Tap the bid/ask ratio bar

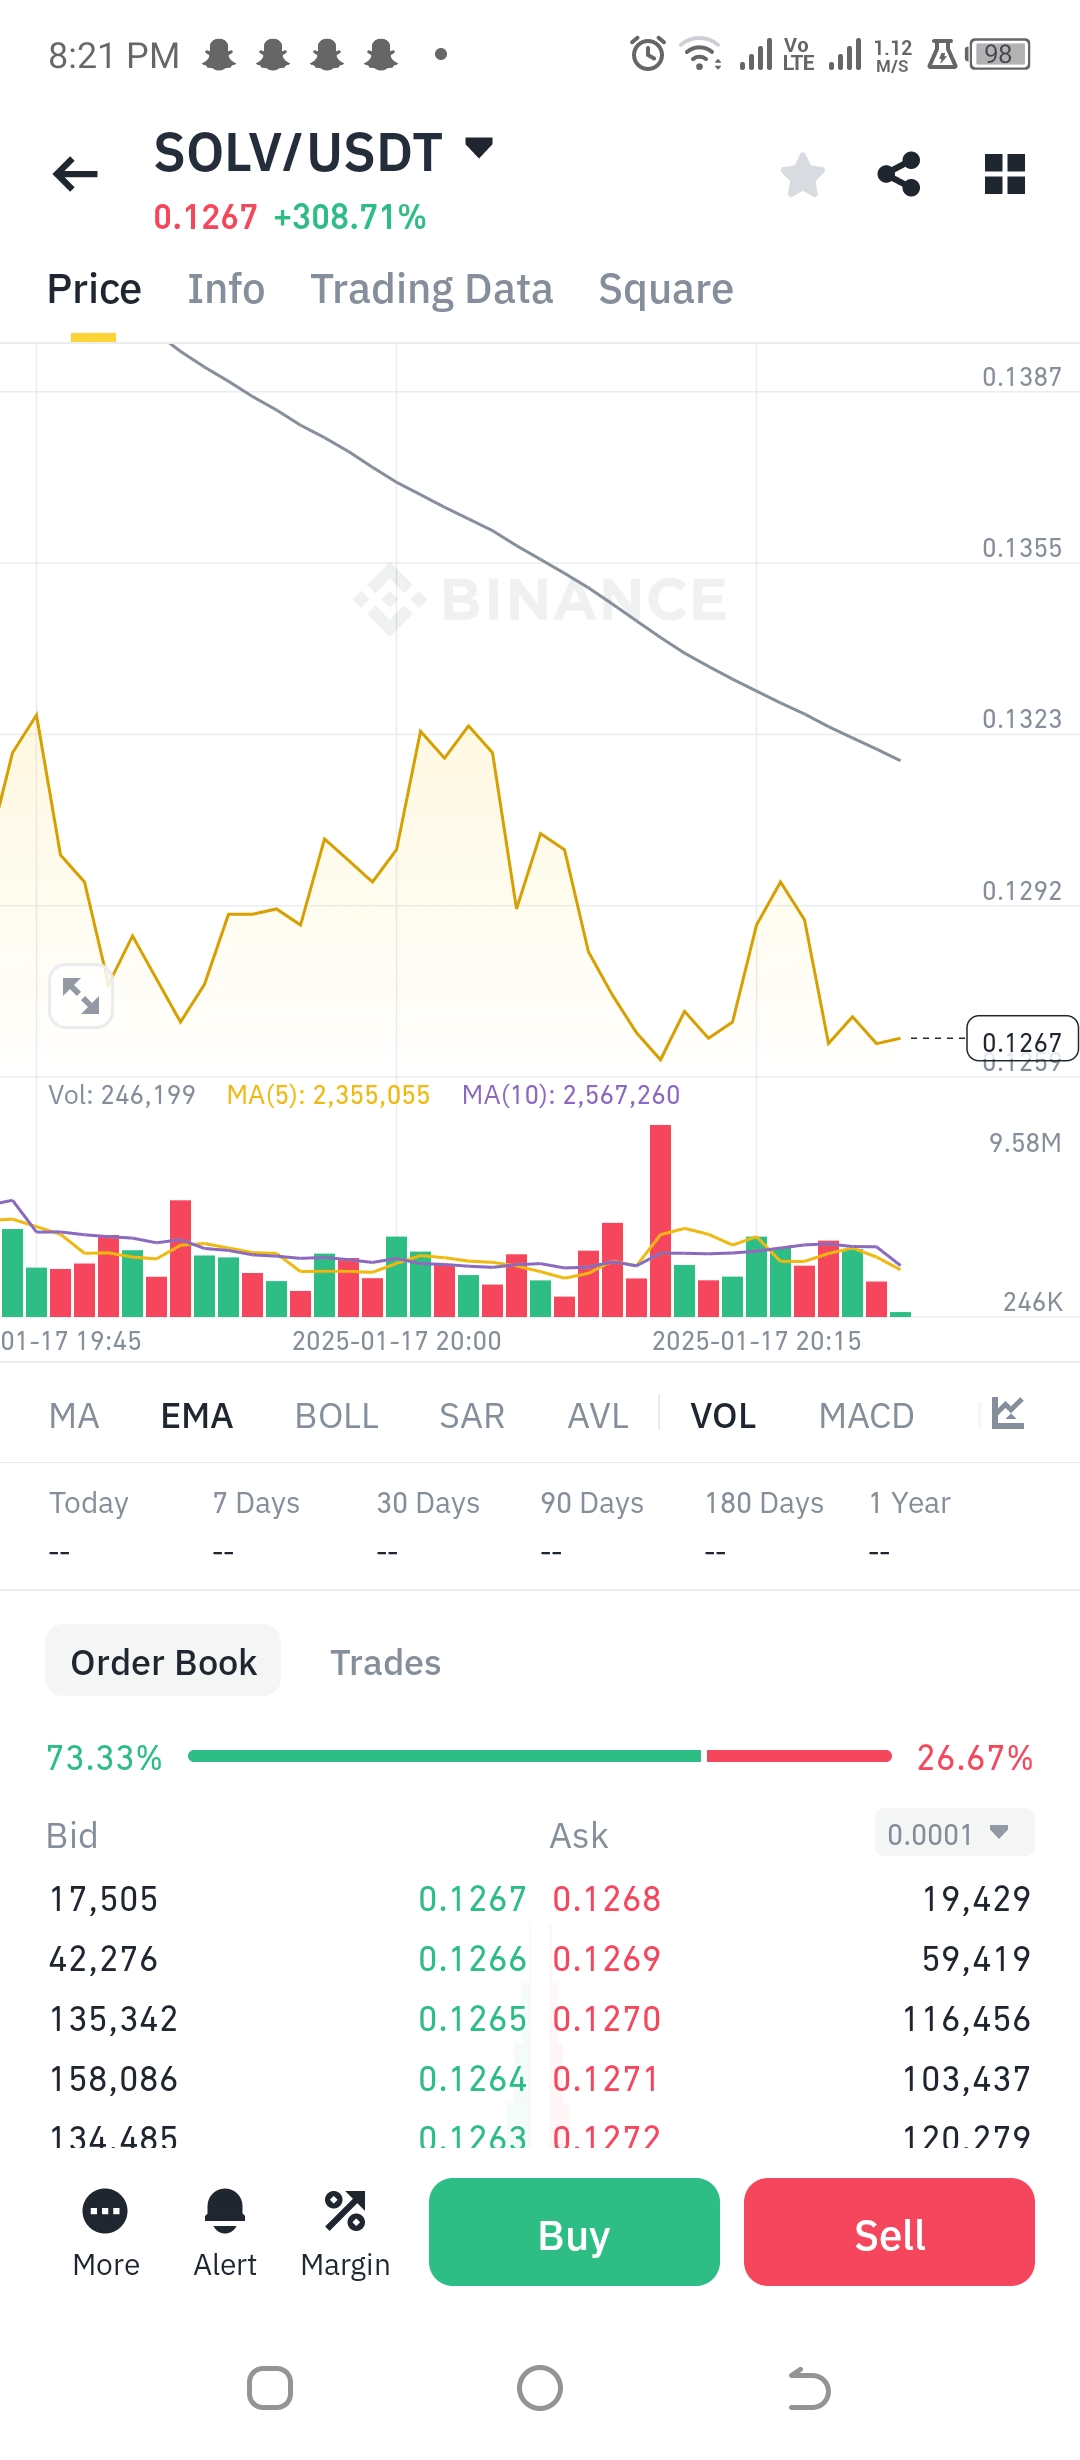[539, 1756]
